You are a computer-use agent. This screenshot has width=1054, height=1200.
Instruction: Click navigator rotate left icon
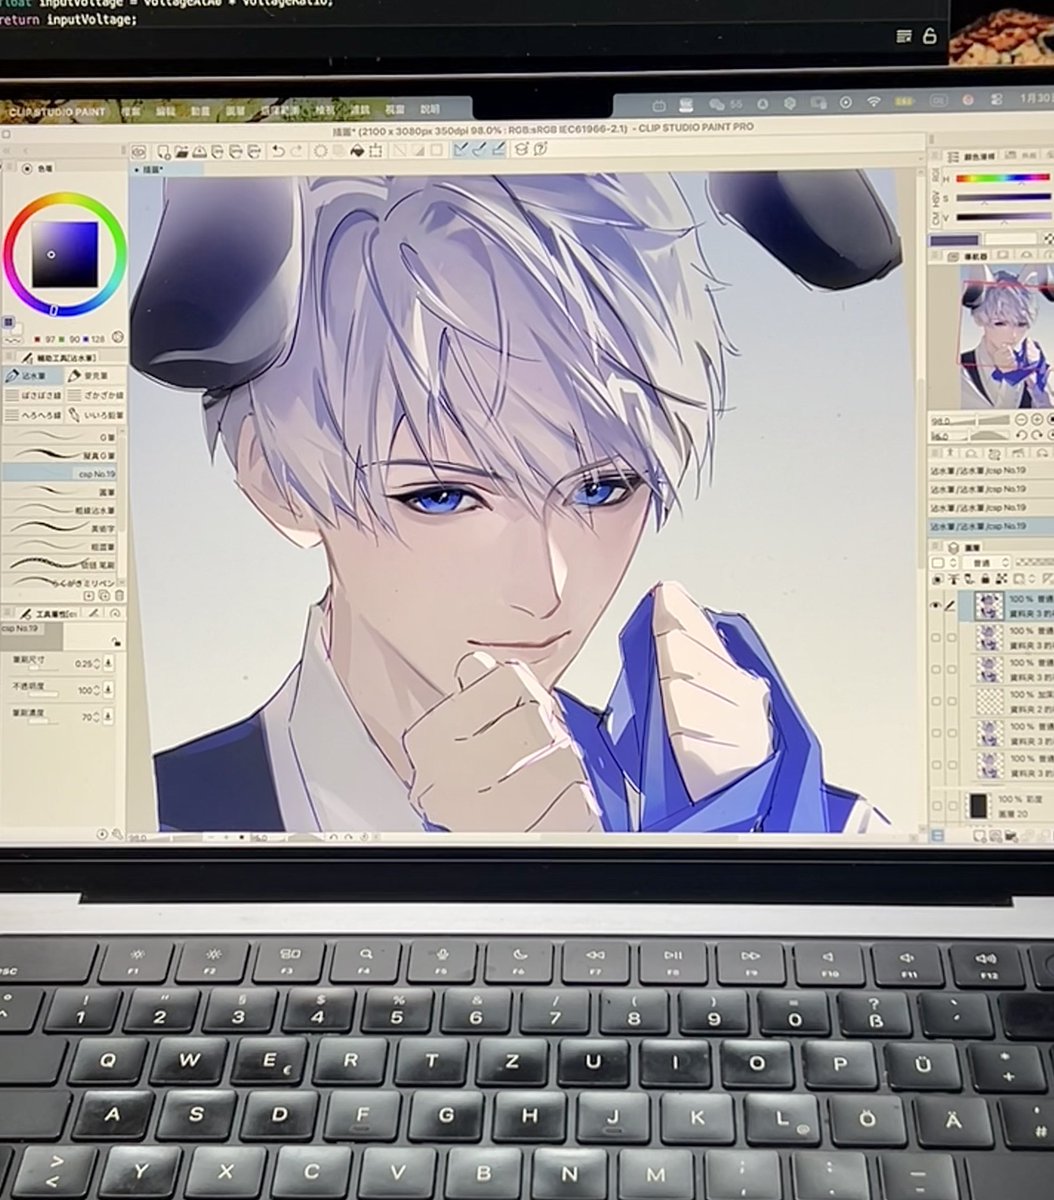tap(1021, 435)
